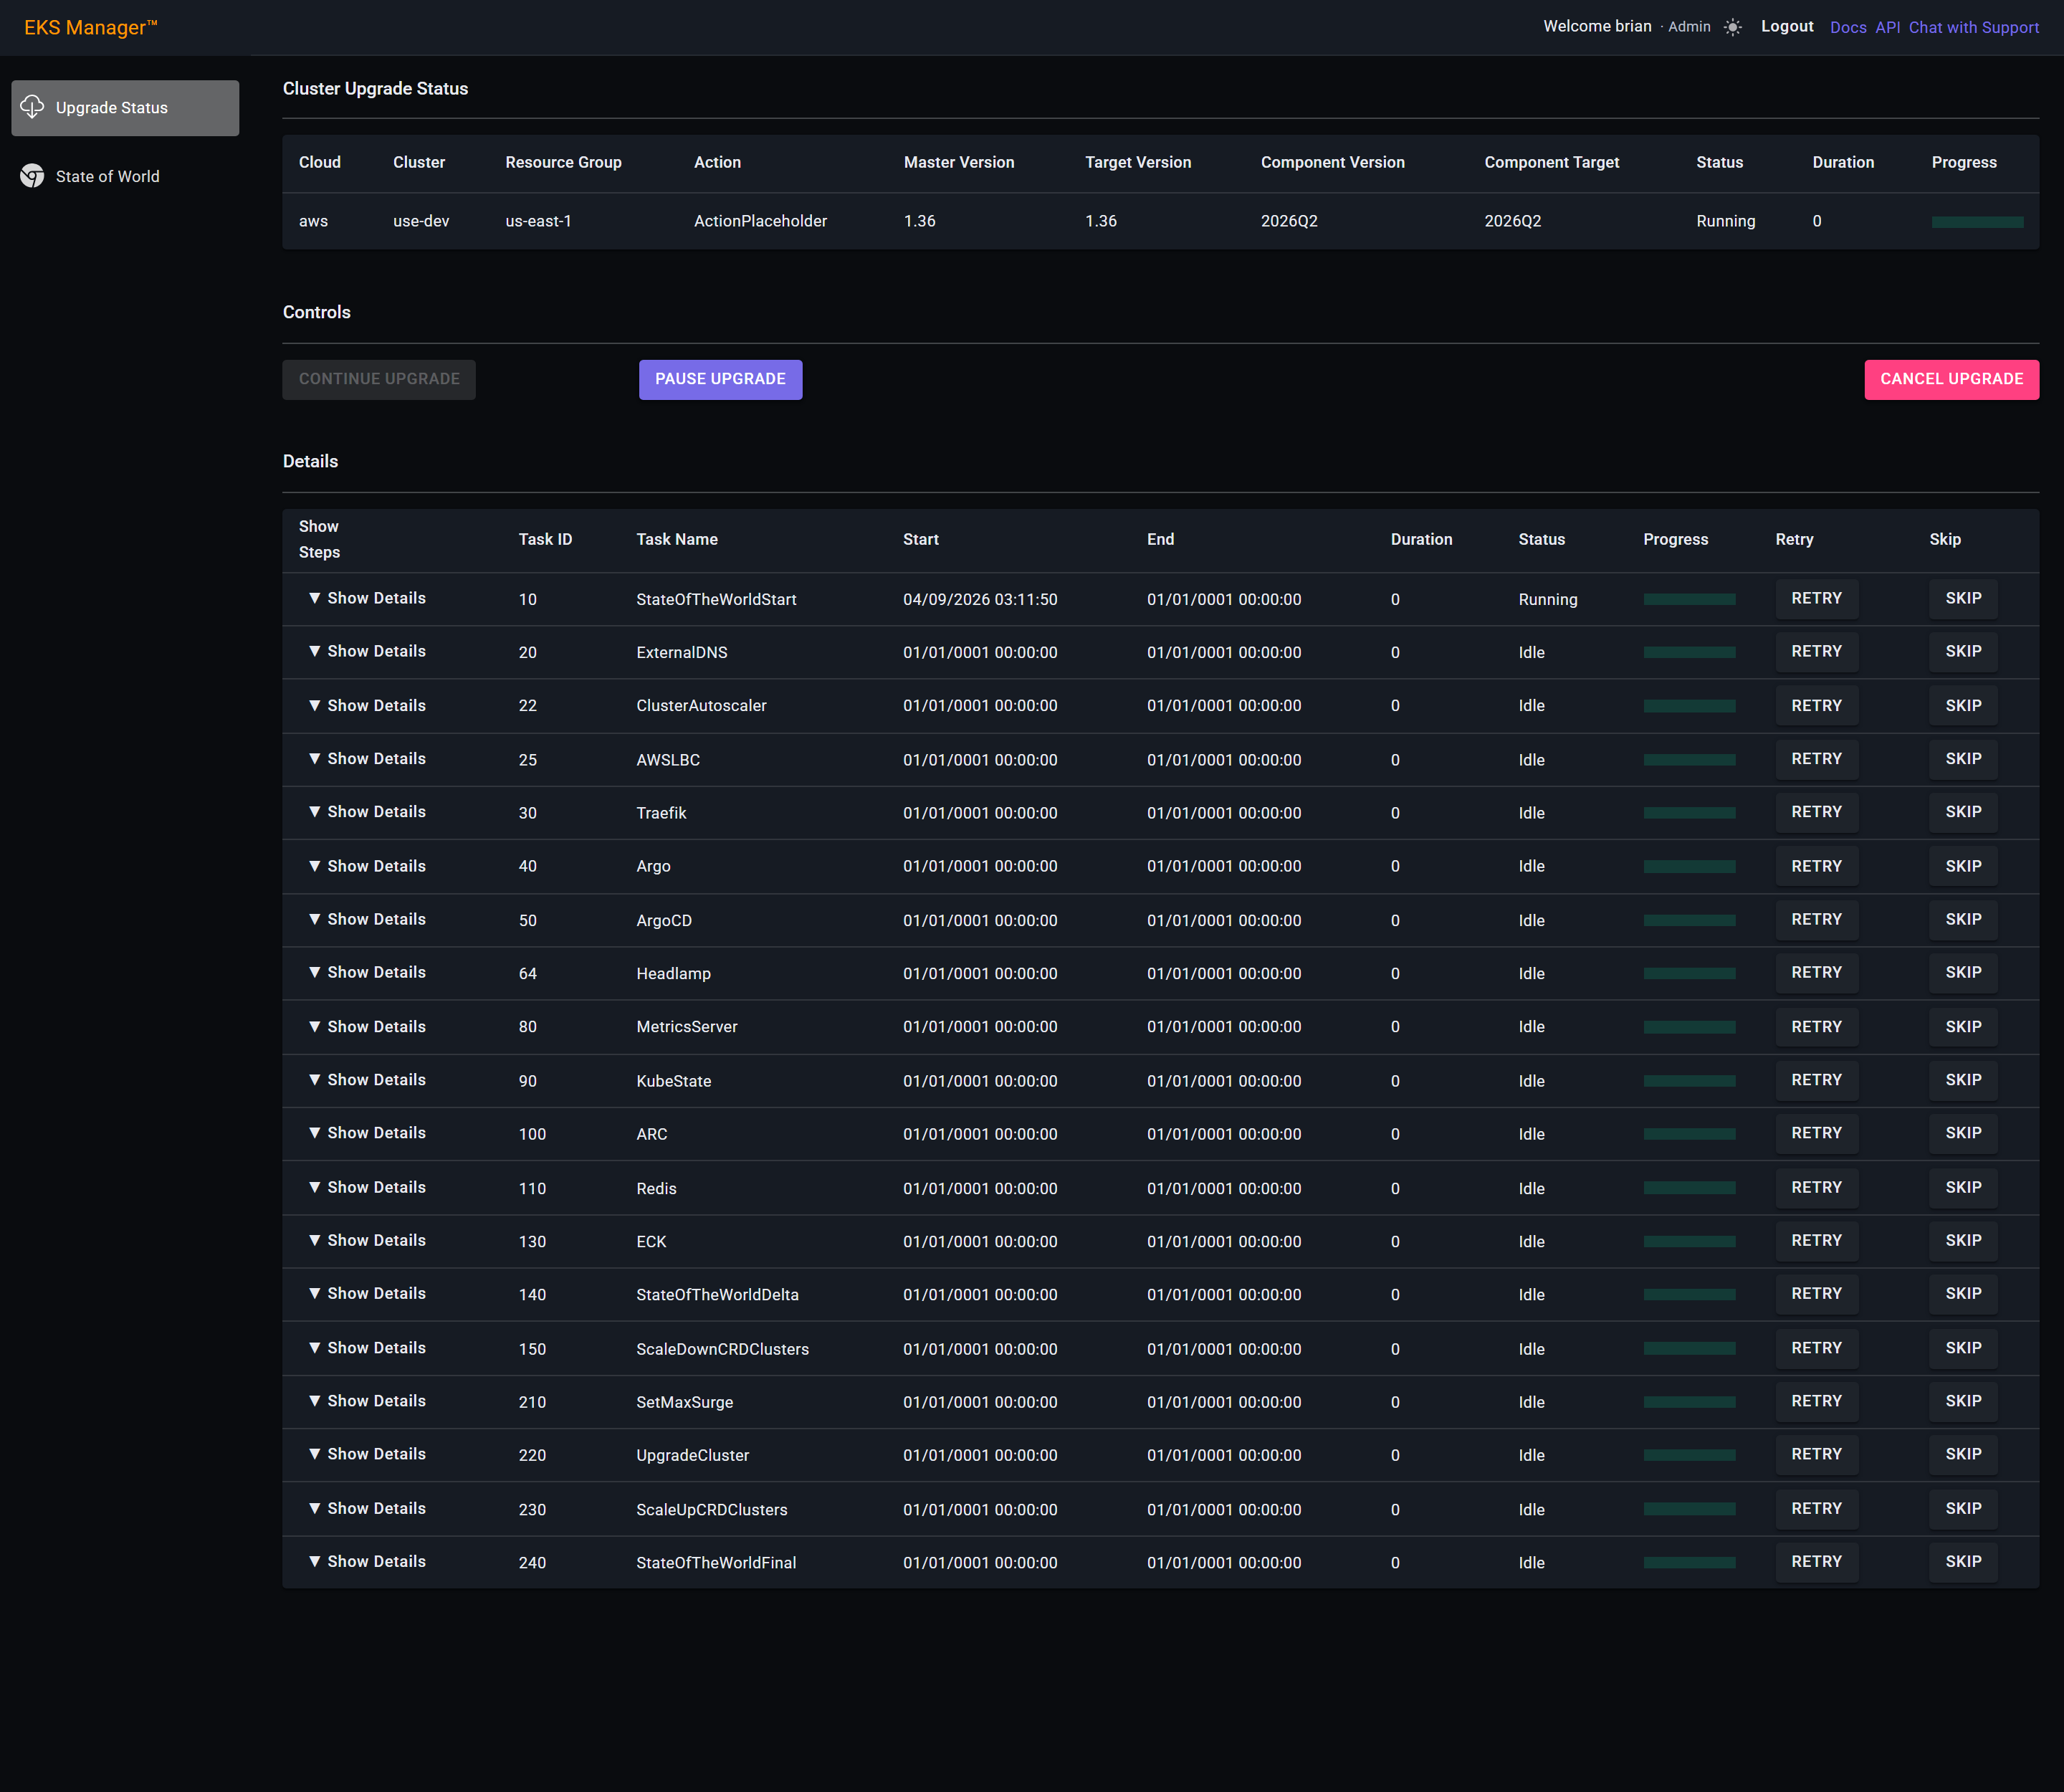Click the EKS Manager logo title

[x=91, y=28]
